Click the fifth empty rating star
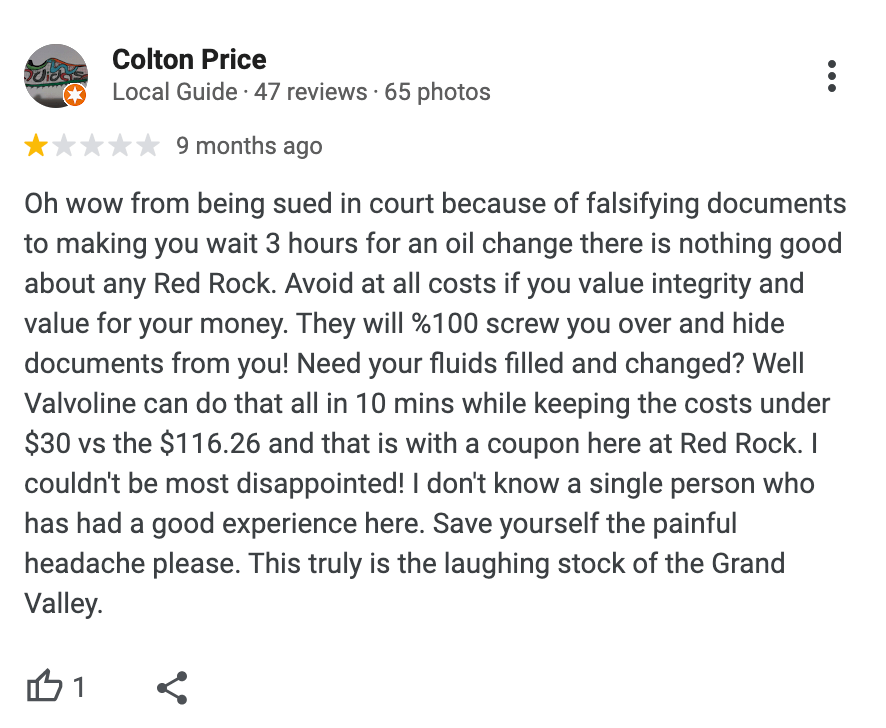 point(148,146)
